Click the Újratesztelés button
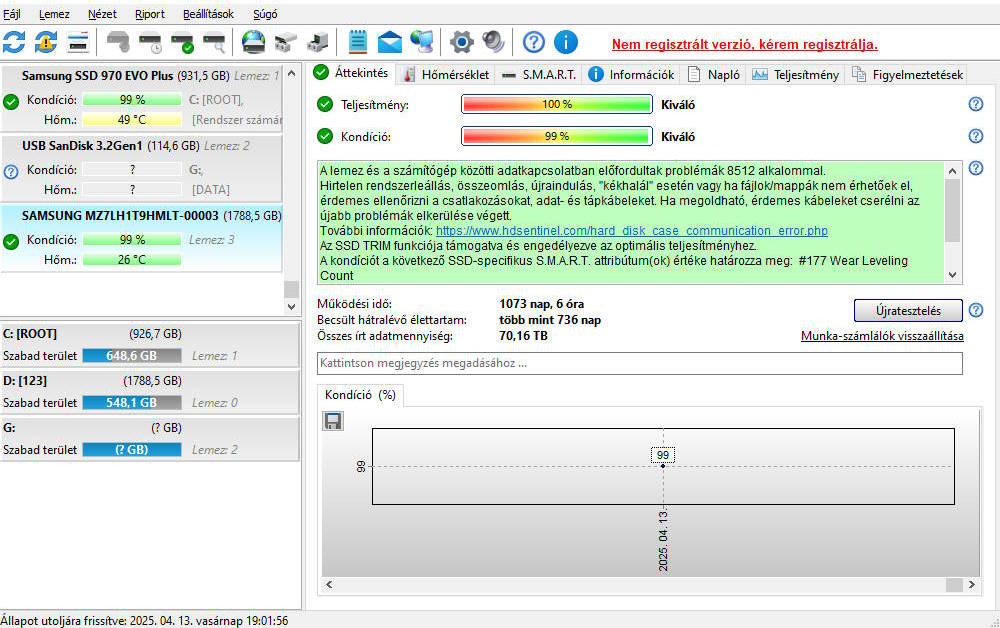Viewport: 1000px width, 628px height. (908, 310)
